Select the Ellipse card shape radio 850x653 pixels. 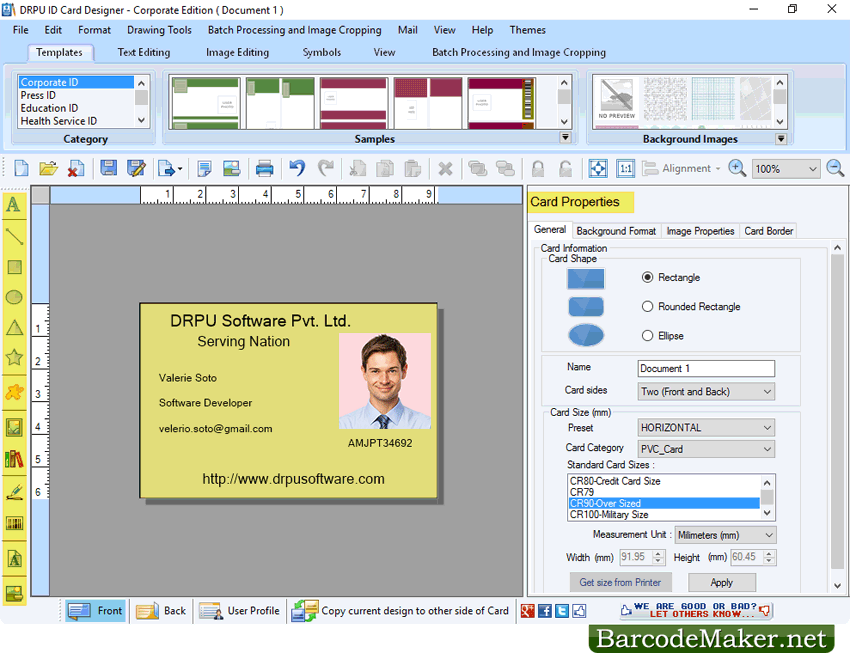click(647, 336)
